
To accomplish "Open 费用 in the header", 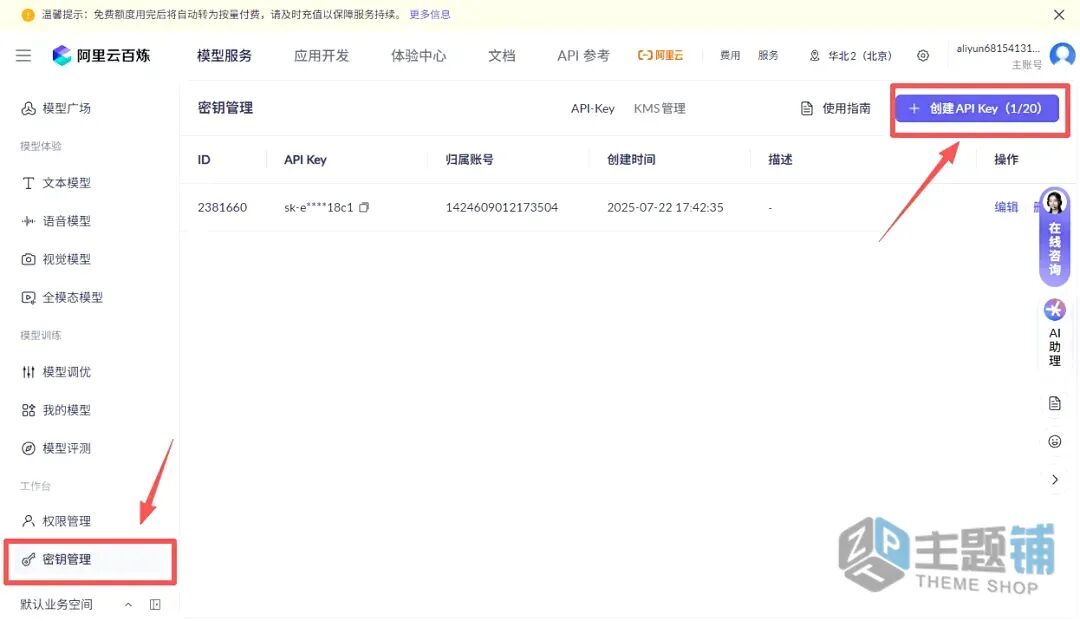I will (x=730, y=56).
